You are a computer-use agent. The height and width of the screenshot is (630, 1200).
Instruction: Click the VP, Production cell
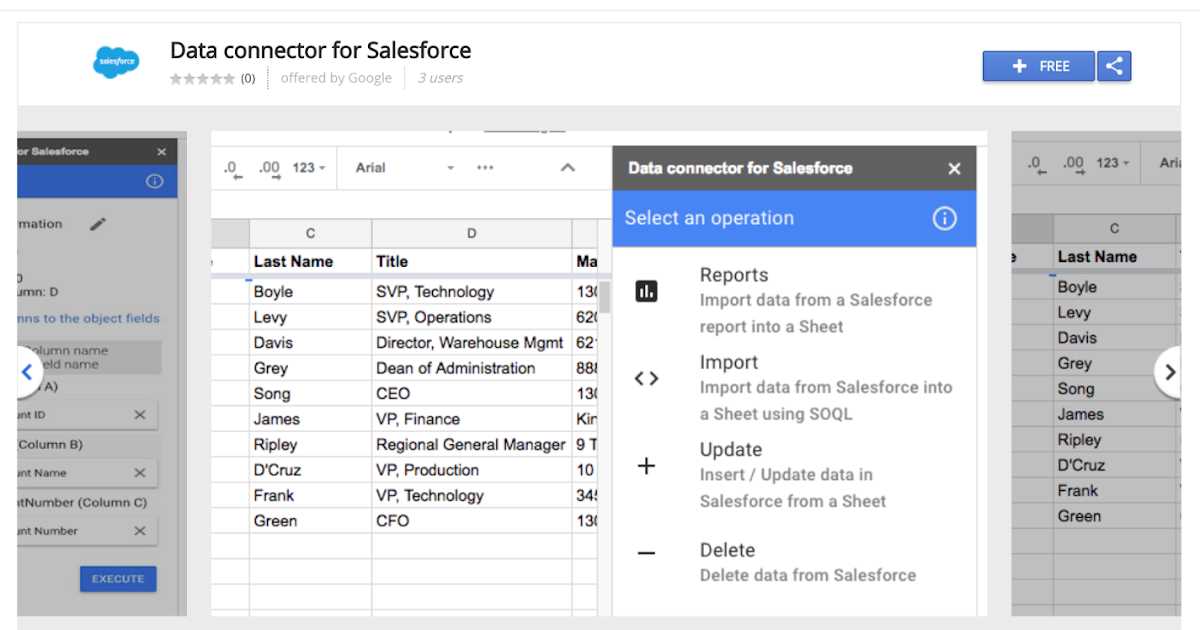pyautogui.click(x=471, y=470)
